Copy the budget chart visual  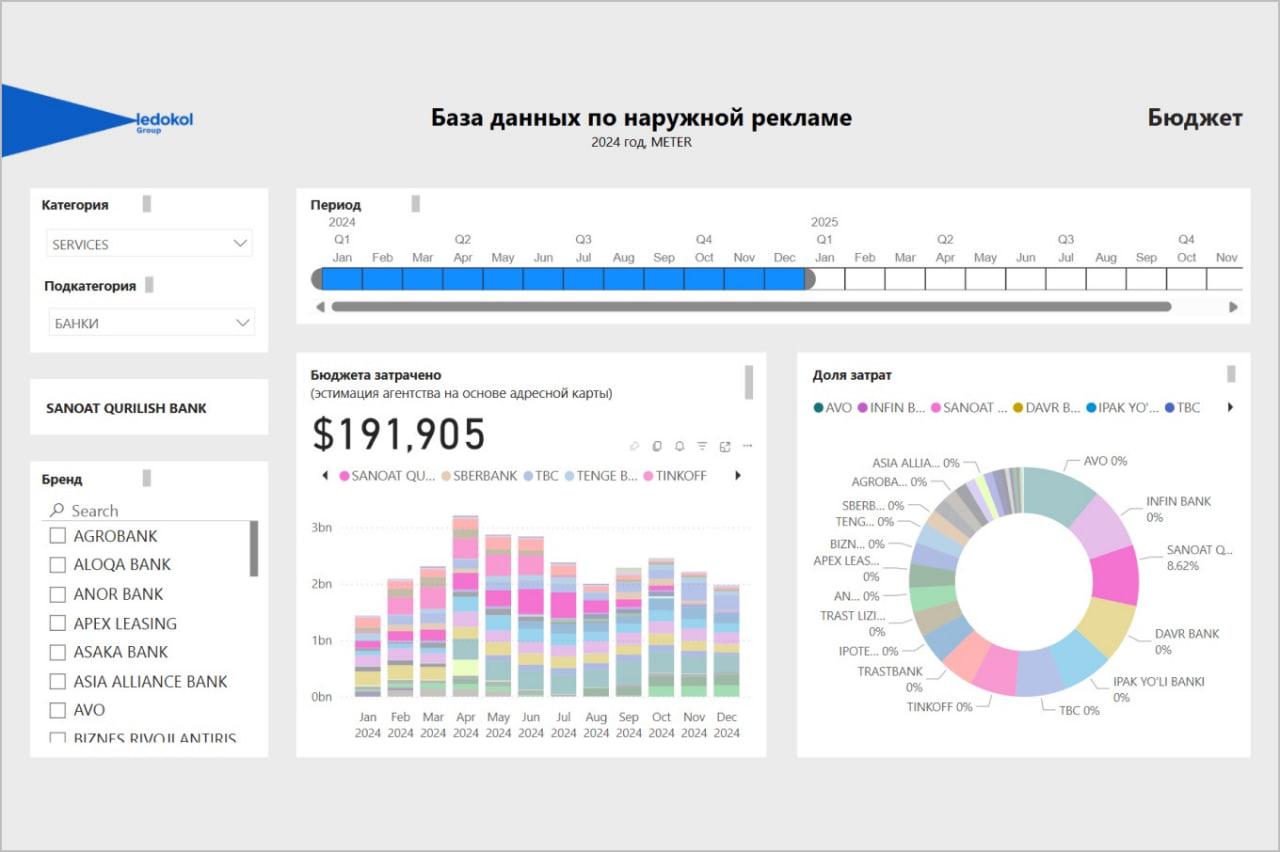657,446
